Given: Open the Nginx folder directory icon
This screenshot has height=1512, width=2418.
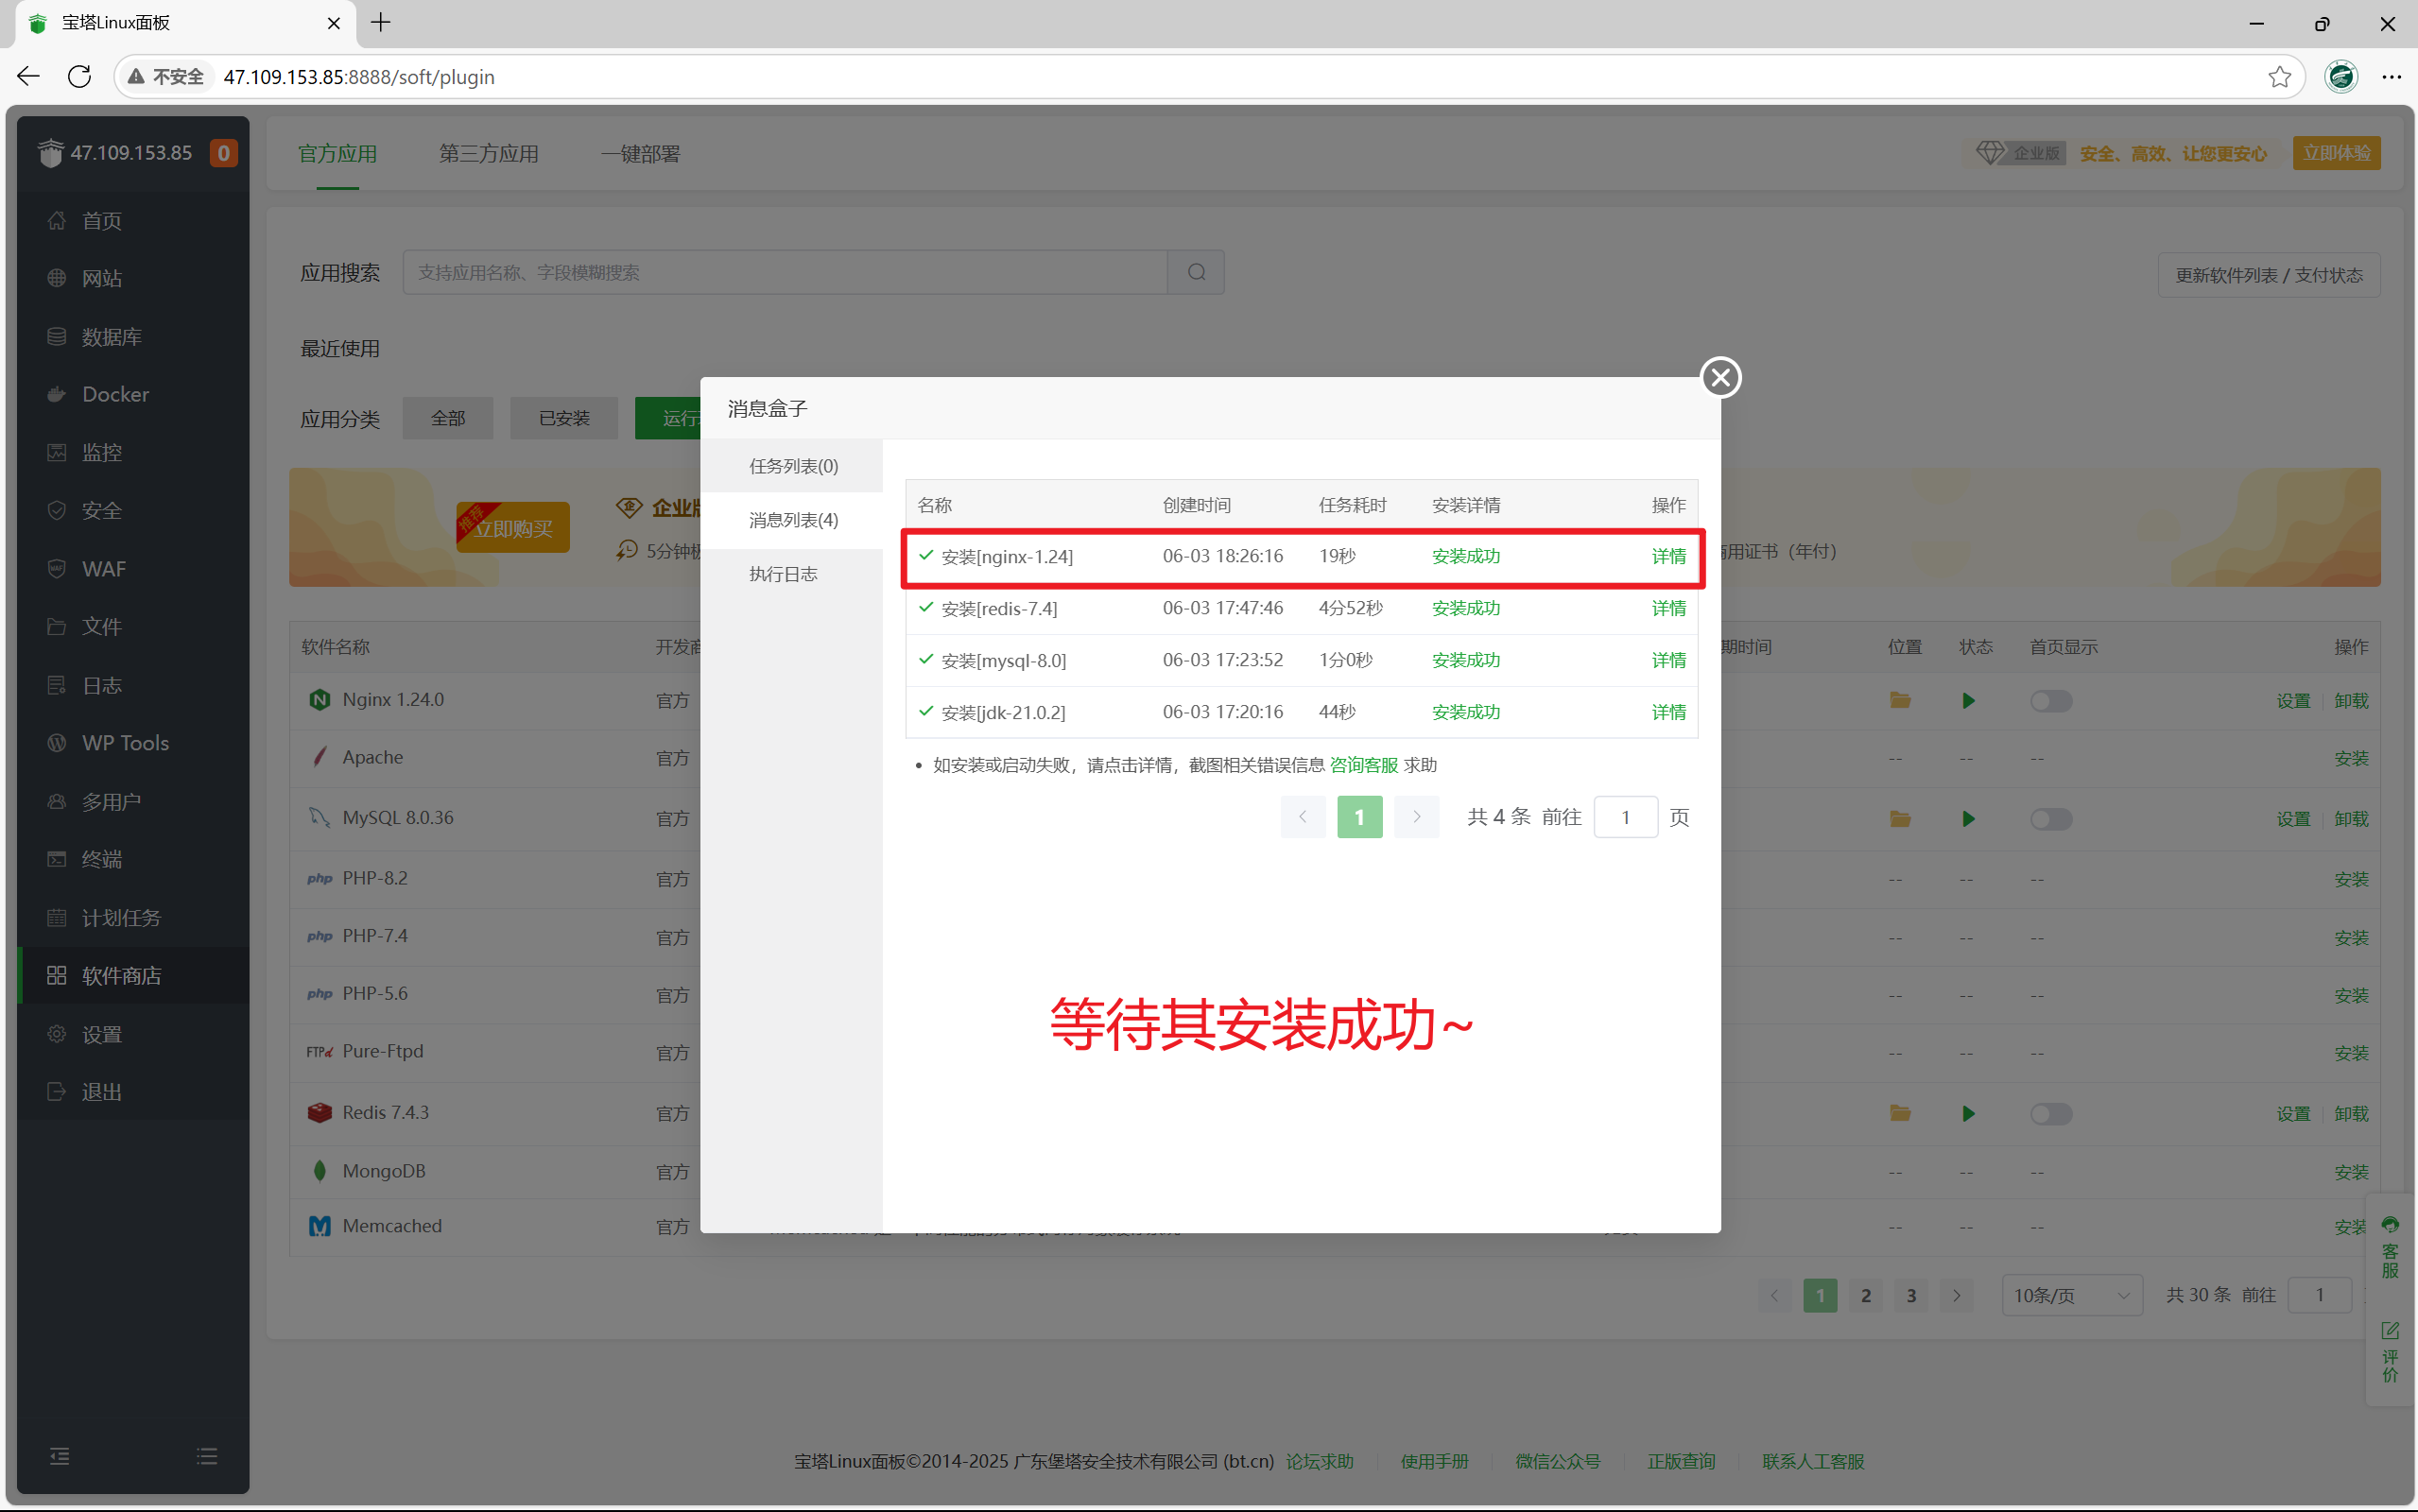Looking at the screenshot, I should pos(1898,701).
